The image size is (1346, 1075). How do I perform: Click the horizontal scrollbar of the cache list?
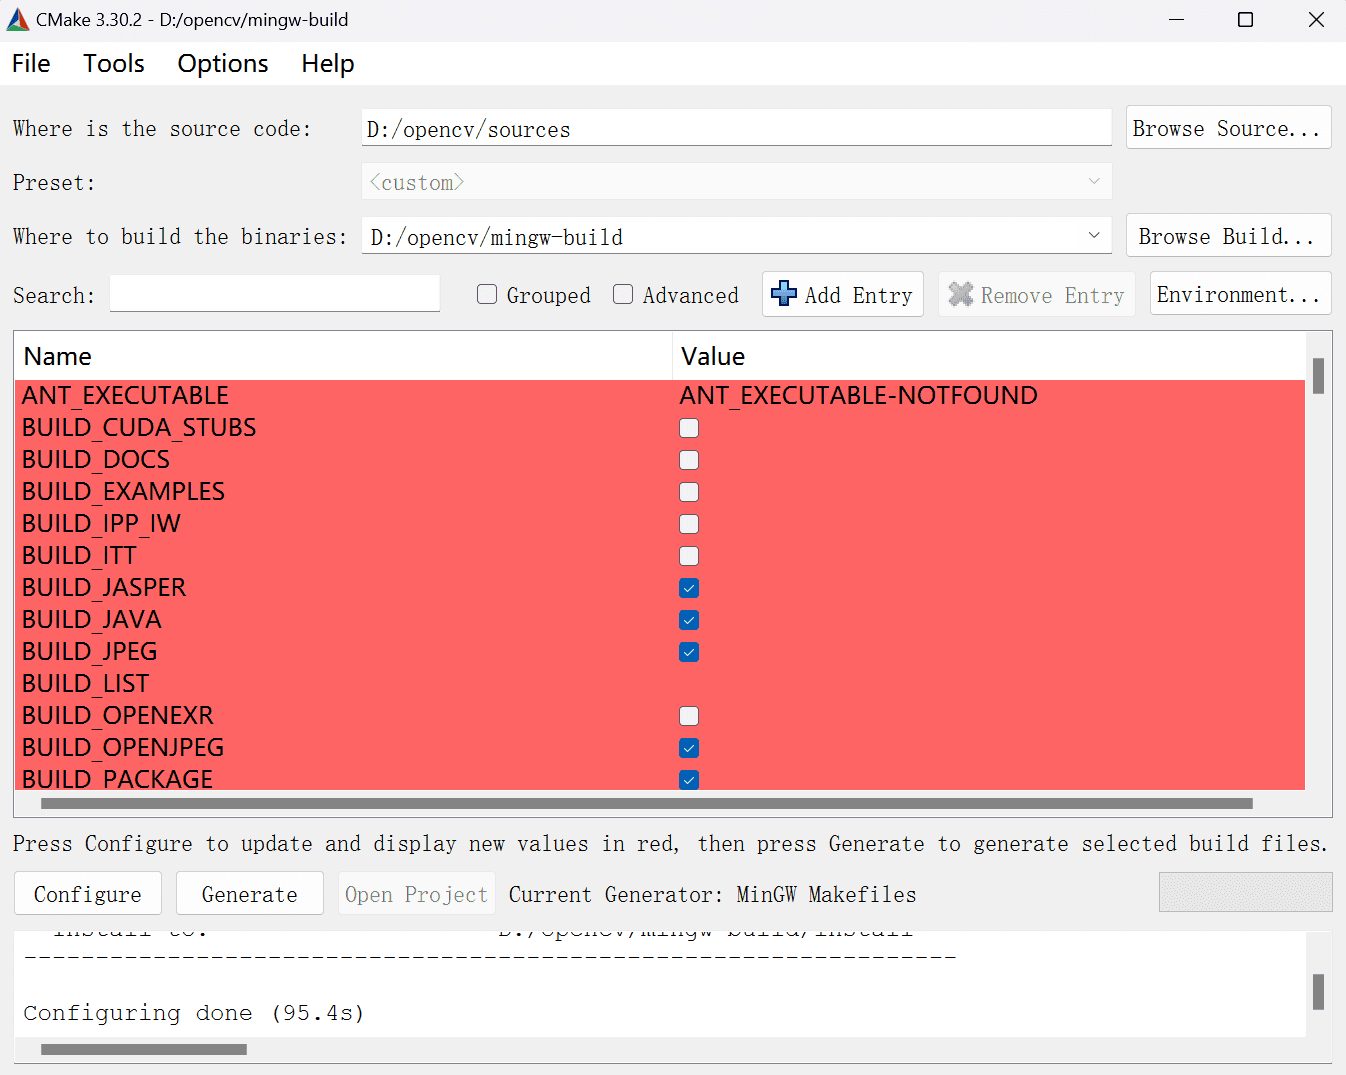coord(646,803)
